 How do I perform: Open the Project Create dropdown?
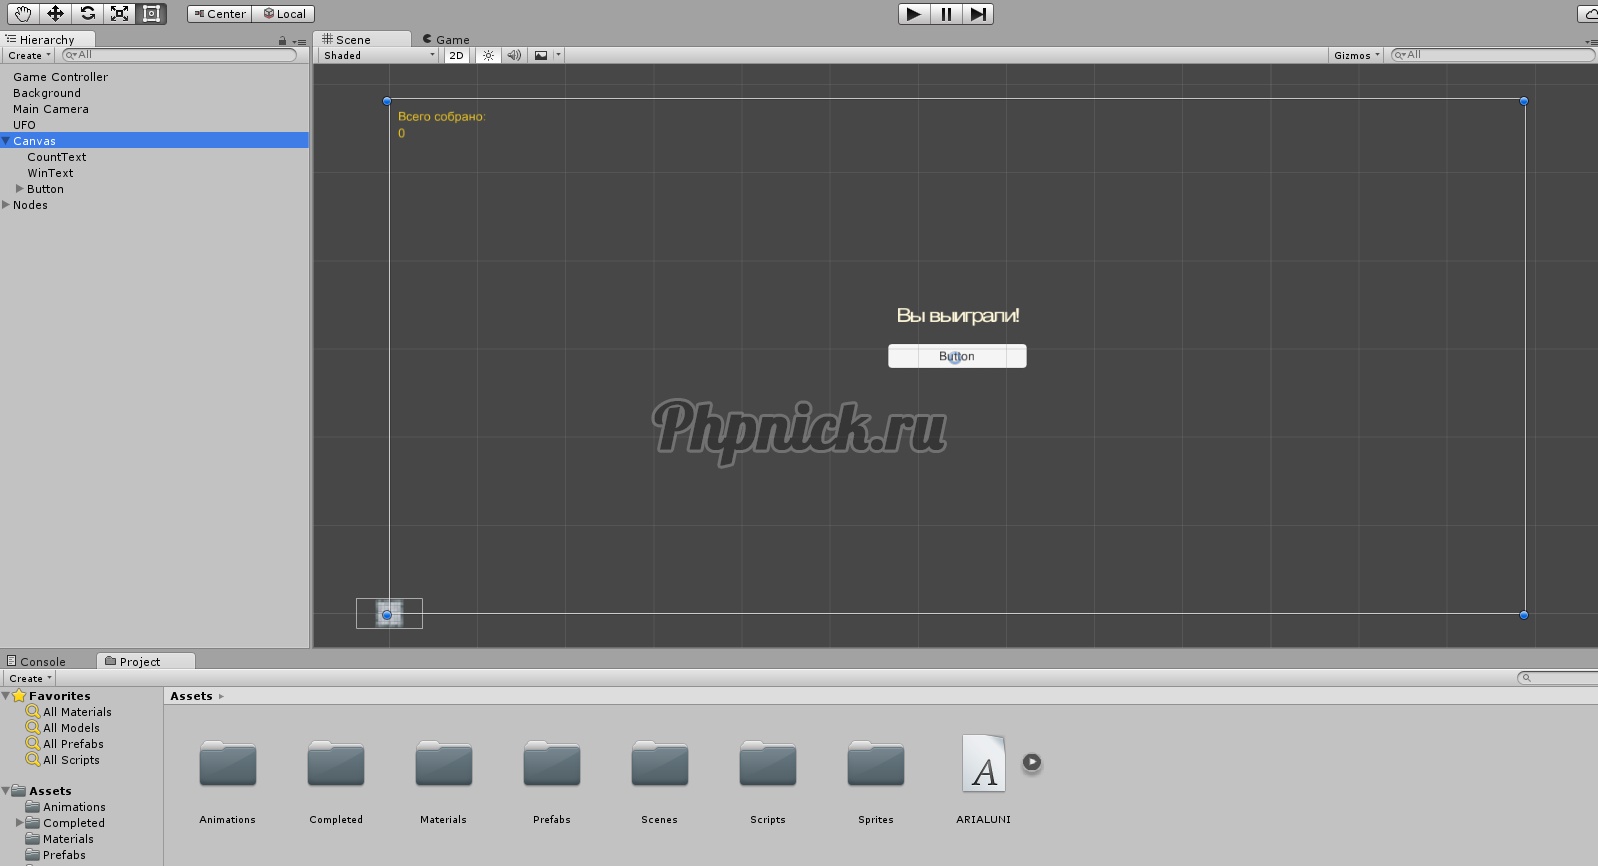click(x=29, y=678)
